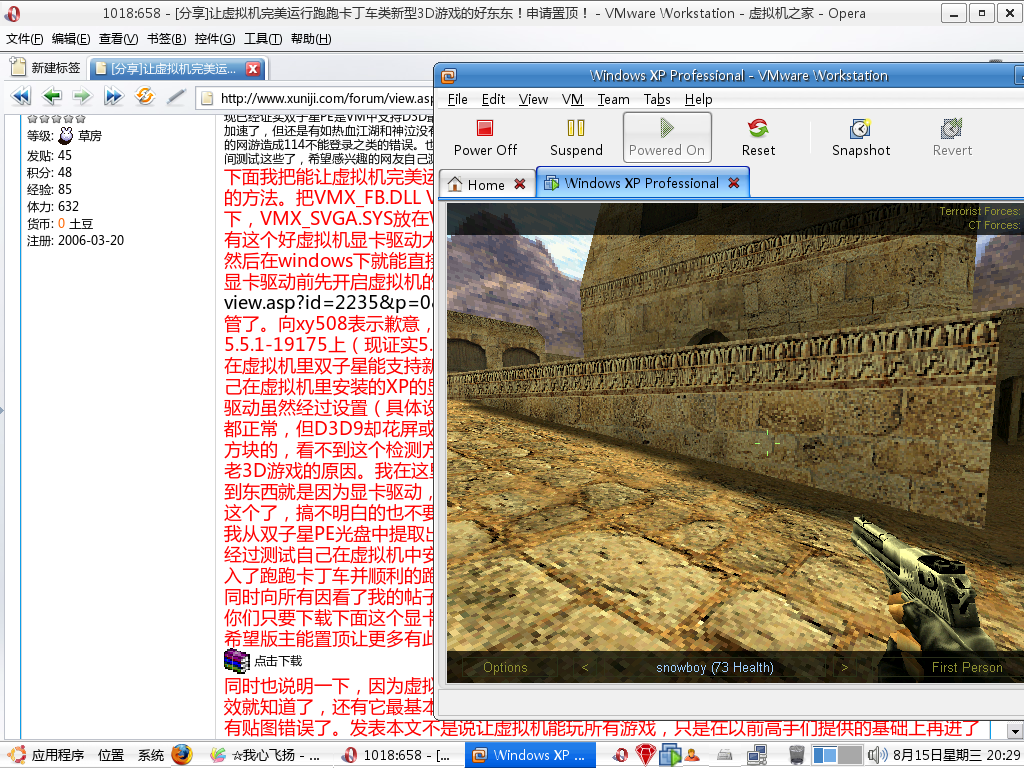Click the download archive icon in forum post
This screenshot has width=1024, height=768.
point(236,661)
